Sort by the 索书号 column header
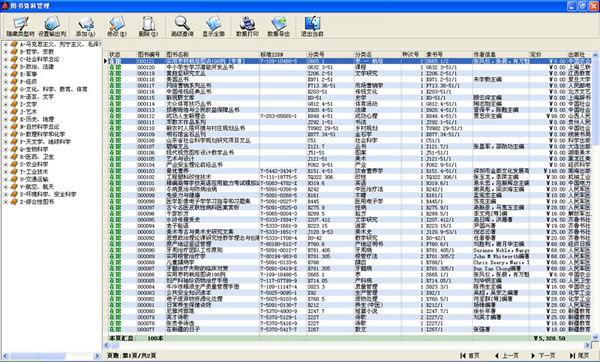 [x=448, y=54]
